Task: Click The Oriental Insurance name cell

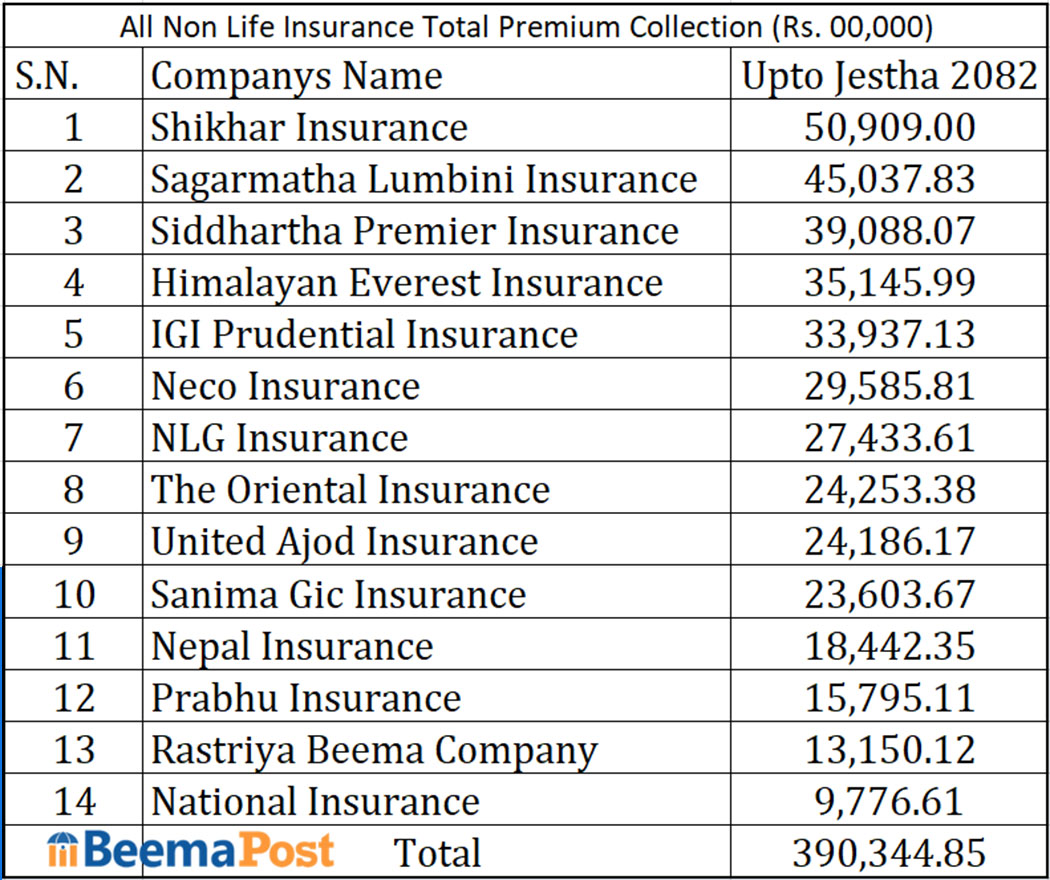Action: pyautogui.click(x=350, y=490)
